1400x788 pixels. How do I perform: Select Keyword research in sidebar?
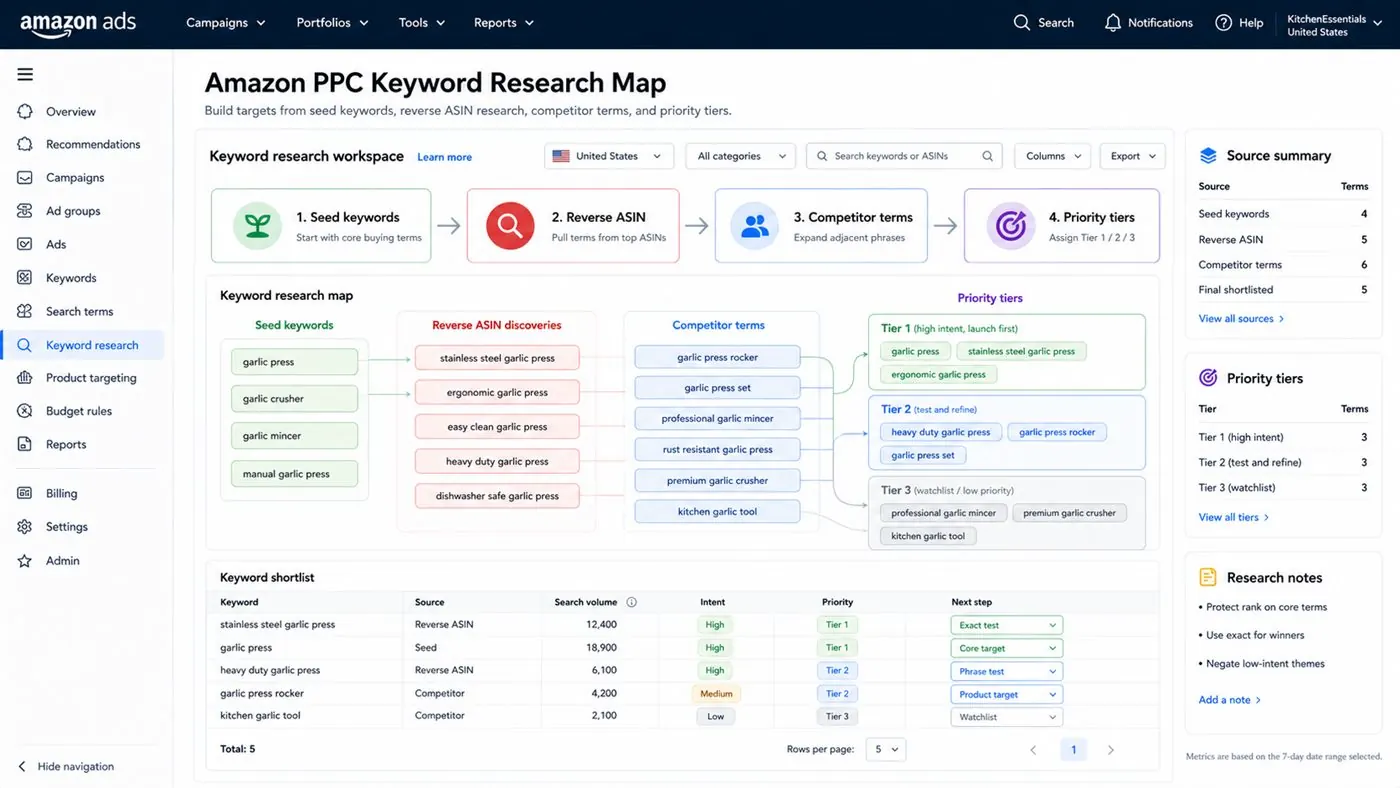coord(83,345)
